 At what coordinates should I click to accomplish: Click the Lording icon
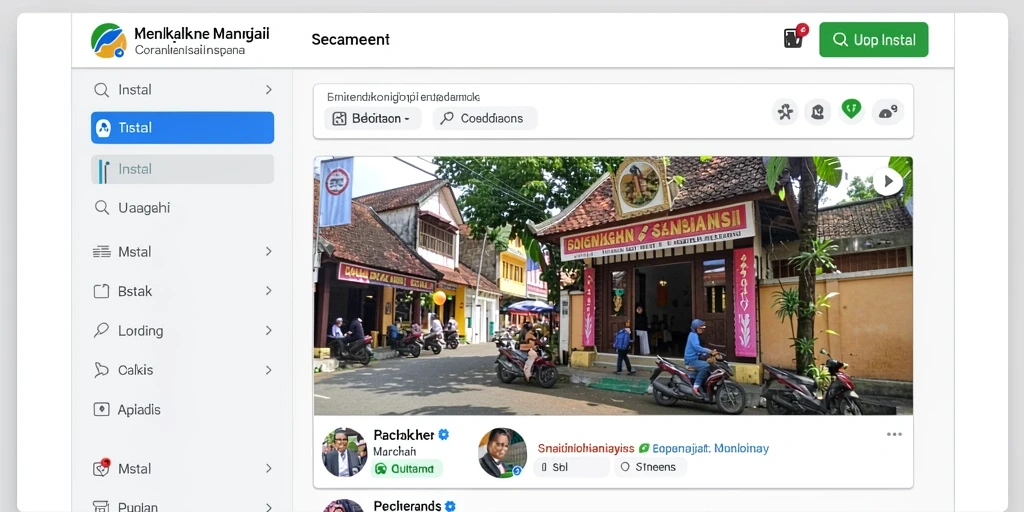[x=101, y=330]
